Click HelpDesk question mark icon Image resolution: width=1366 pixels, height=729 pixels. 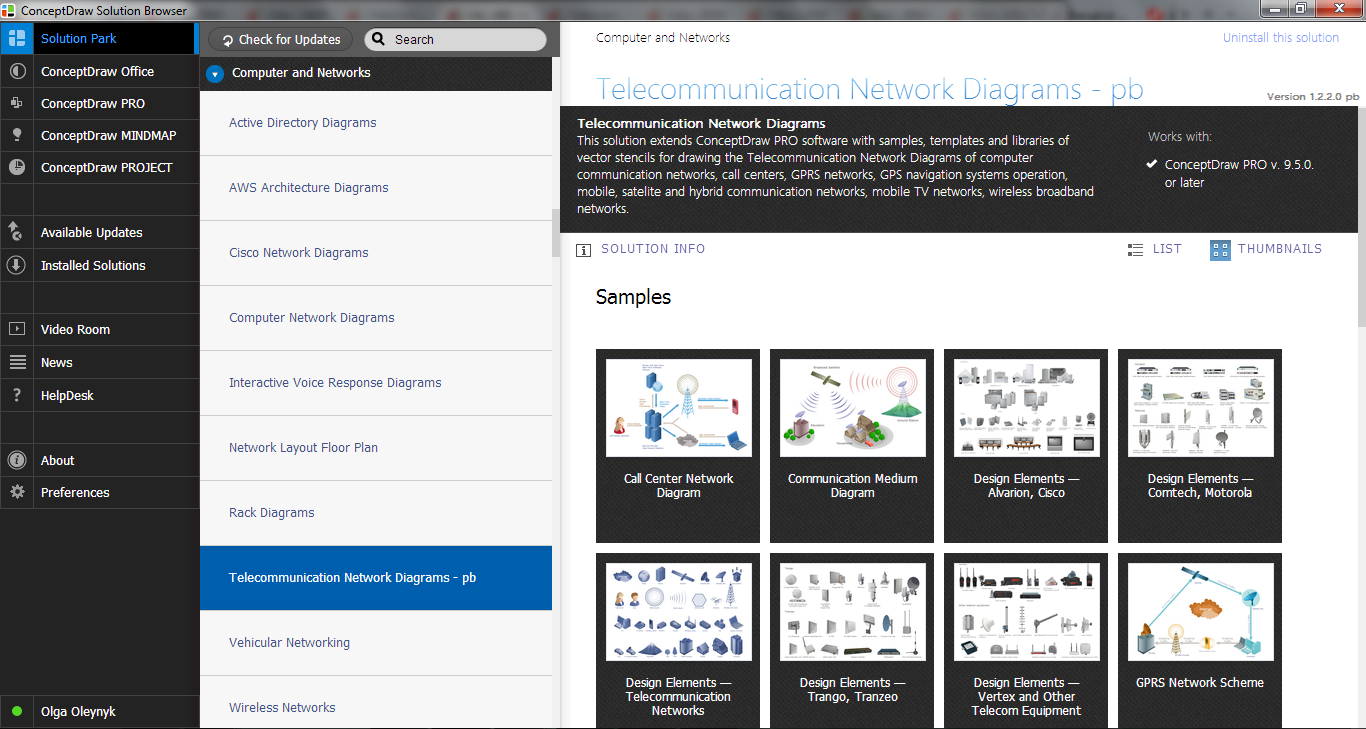16,395
